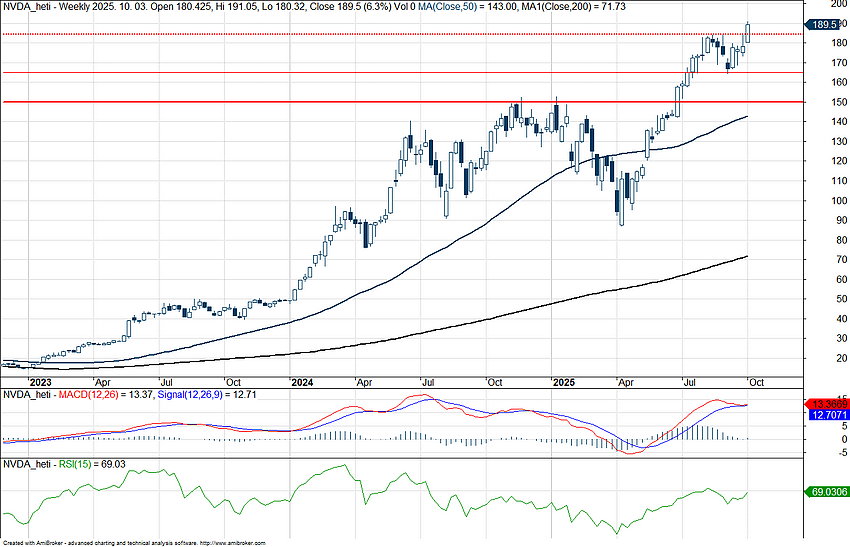Select the blue Signal value tag

pyautogui.click(x=825, y=414)
